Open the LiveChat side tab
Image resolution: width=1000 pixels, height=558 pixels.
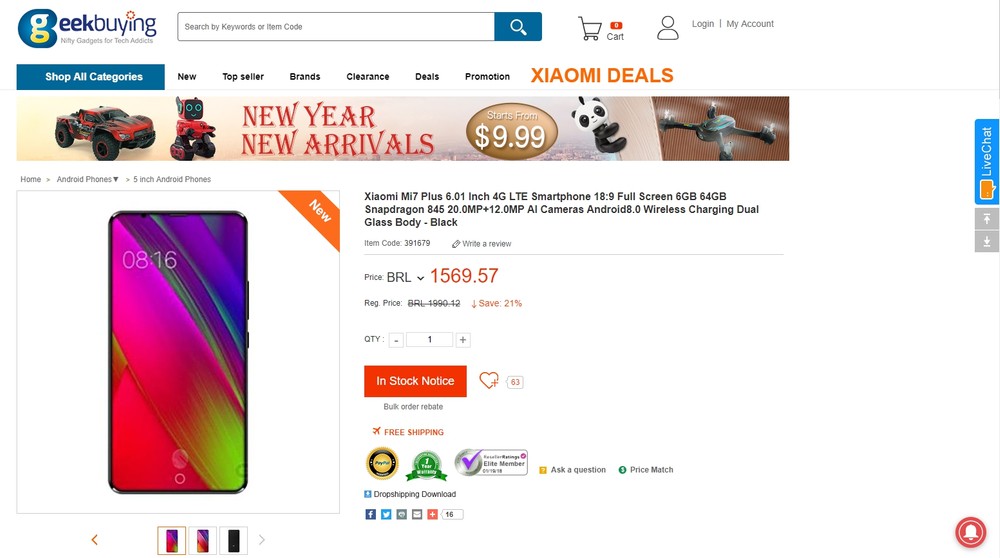click(x=986, y=161)
